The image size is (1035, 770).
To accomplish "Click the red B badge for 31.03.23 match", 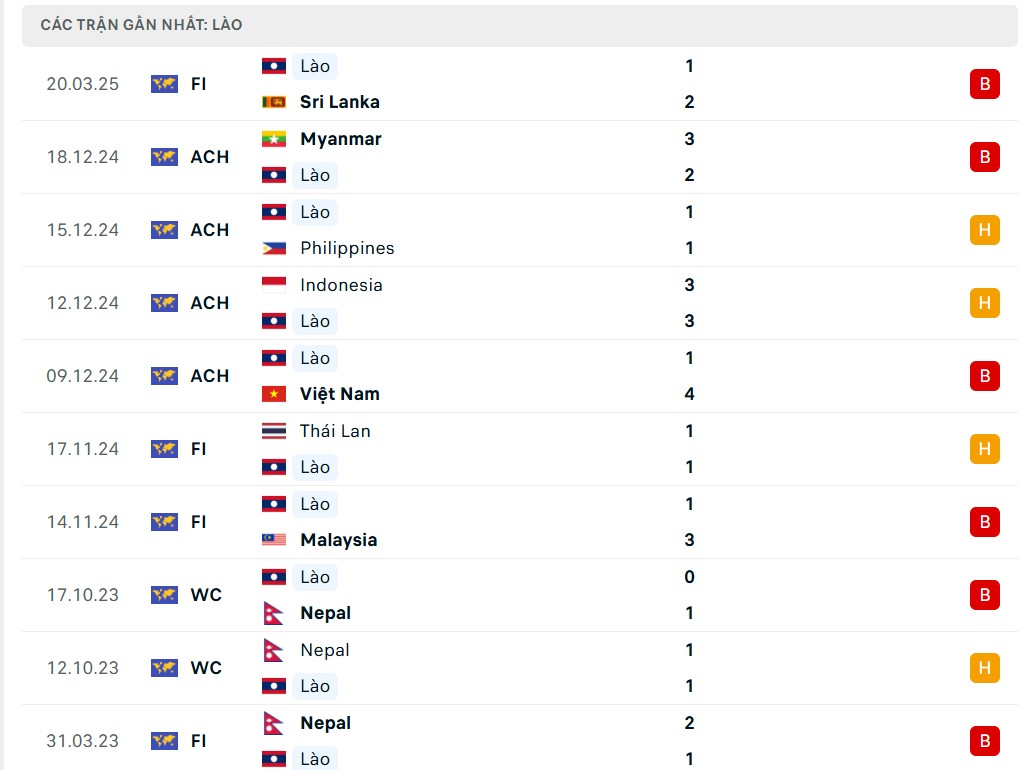I will click(x=984, y=741).
